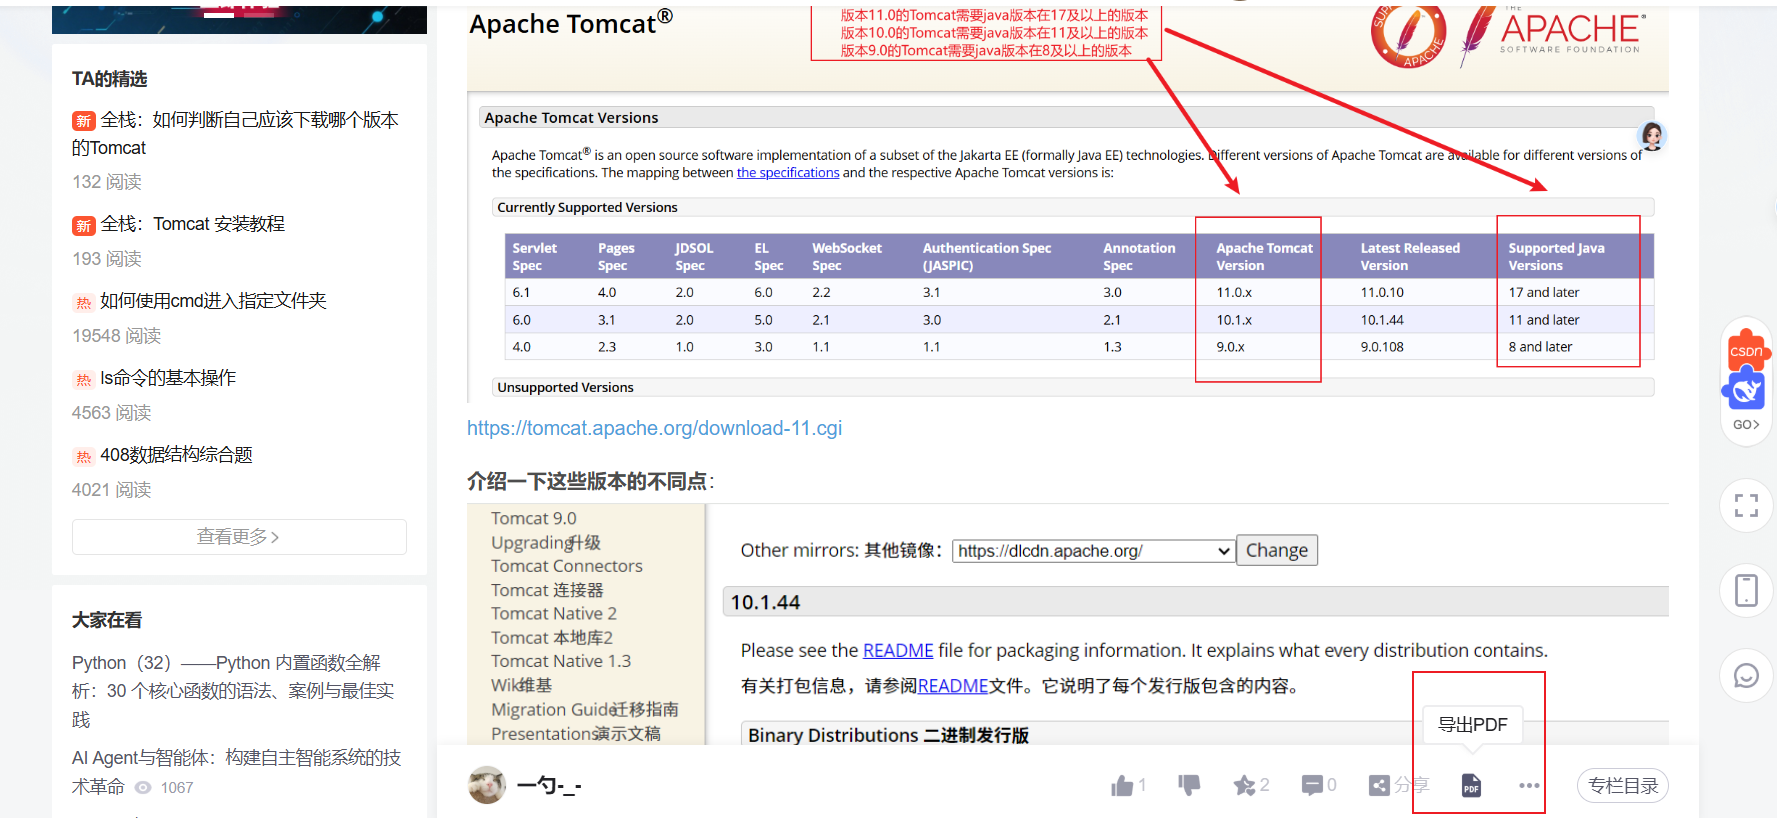Image resolution: width=1777 pixels, height=818 pixels.
Task: Click the Apache Software Foundation logo
Action: (x=1552, y=34)
